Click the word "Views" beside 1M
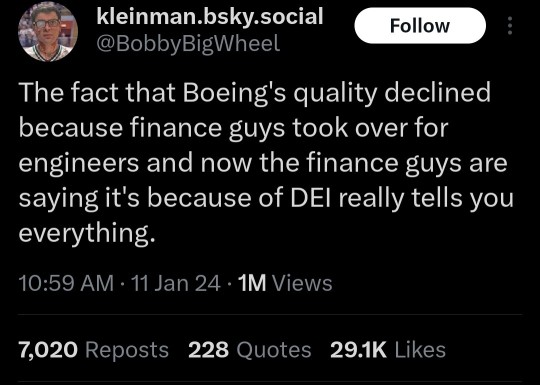 (302, 283)
